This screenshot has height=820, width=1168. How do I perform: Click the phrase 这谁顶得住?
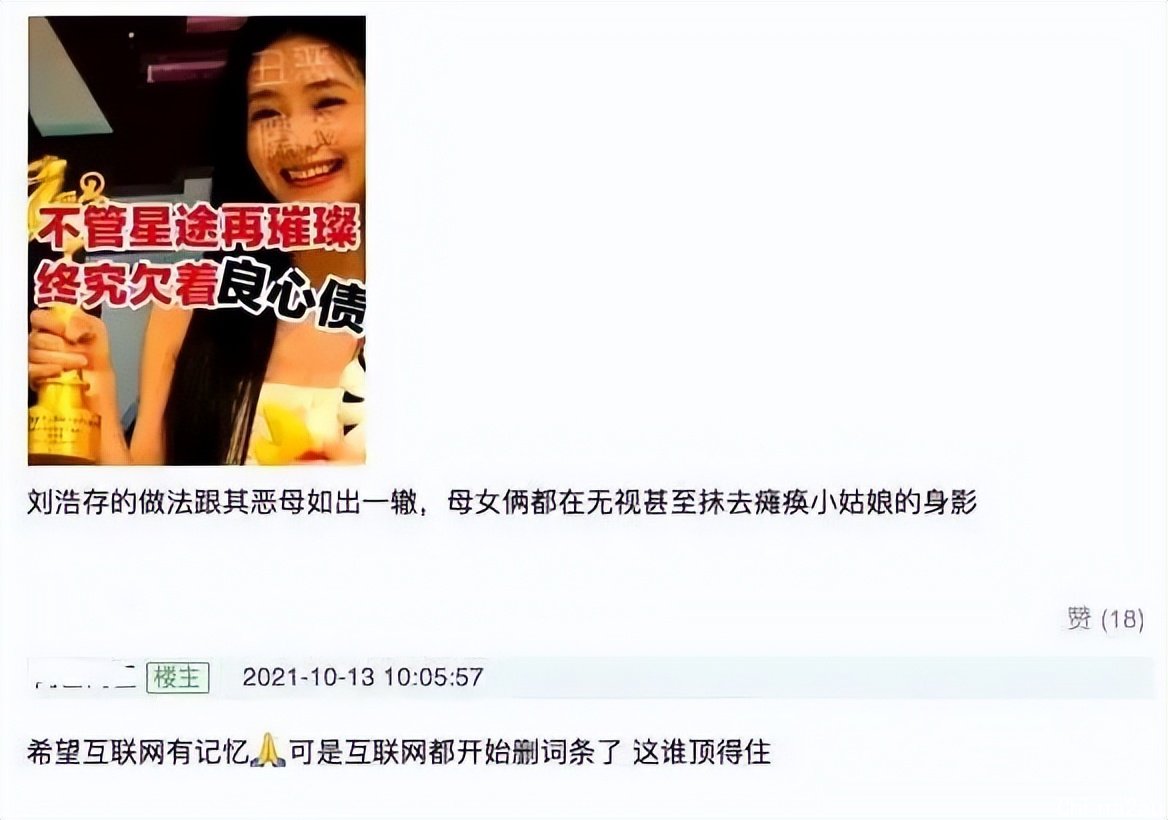click(x=702, y=751)
